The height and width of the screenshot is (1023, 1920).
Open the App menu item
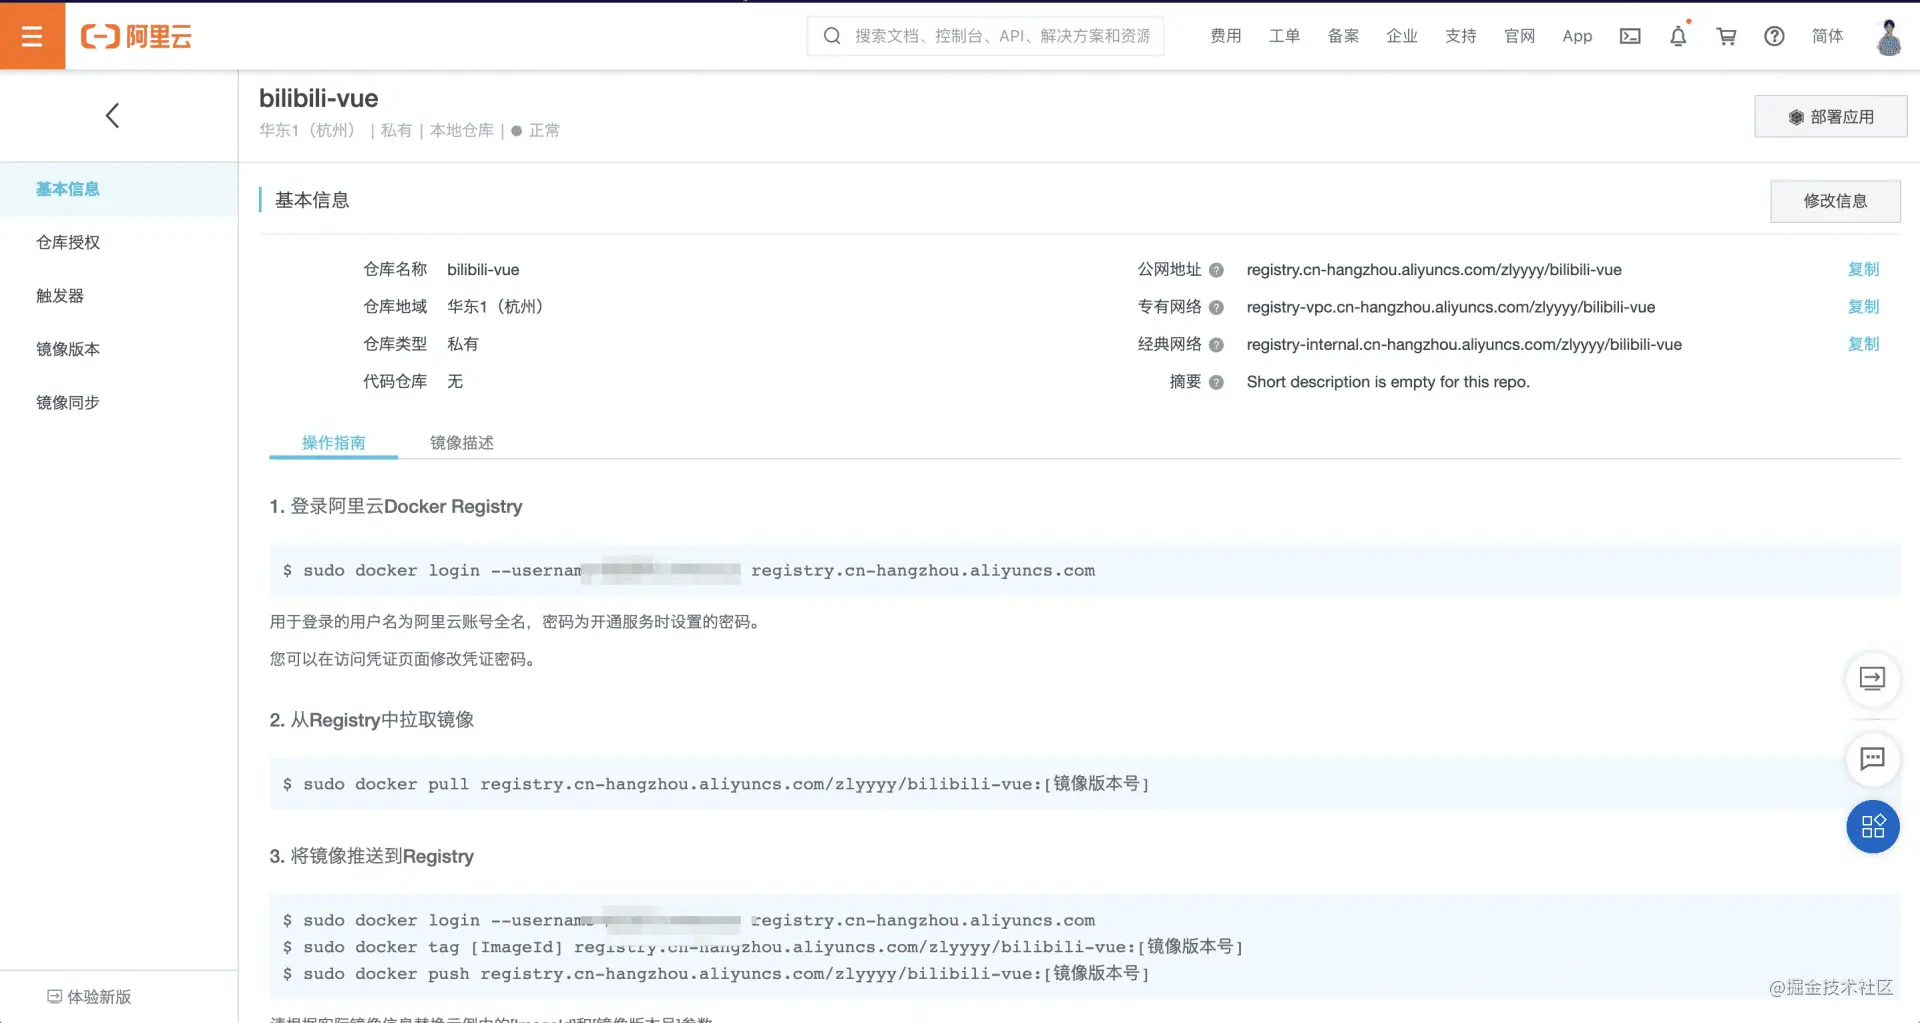coord(1577,36)
